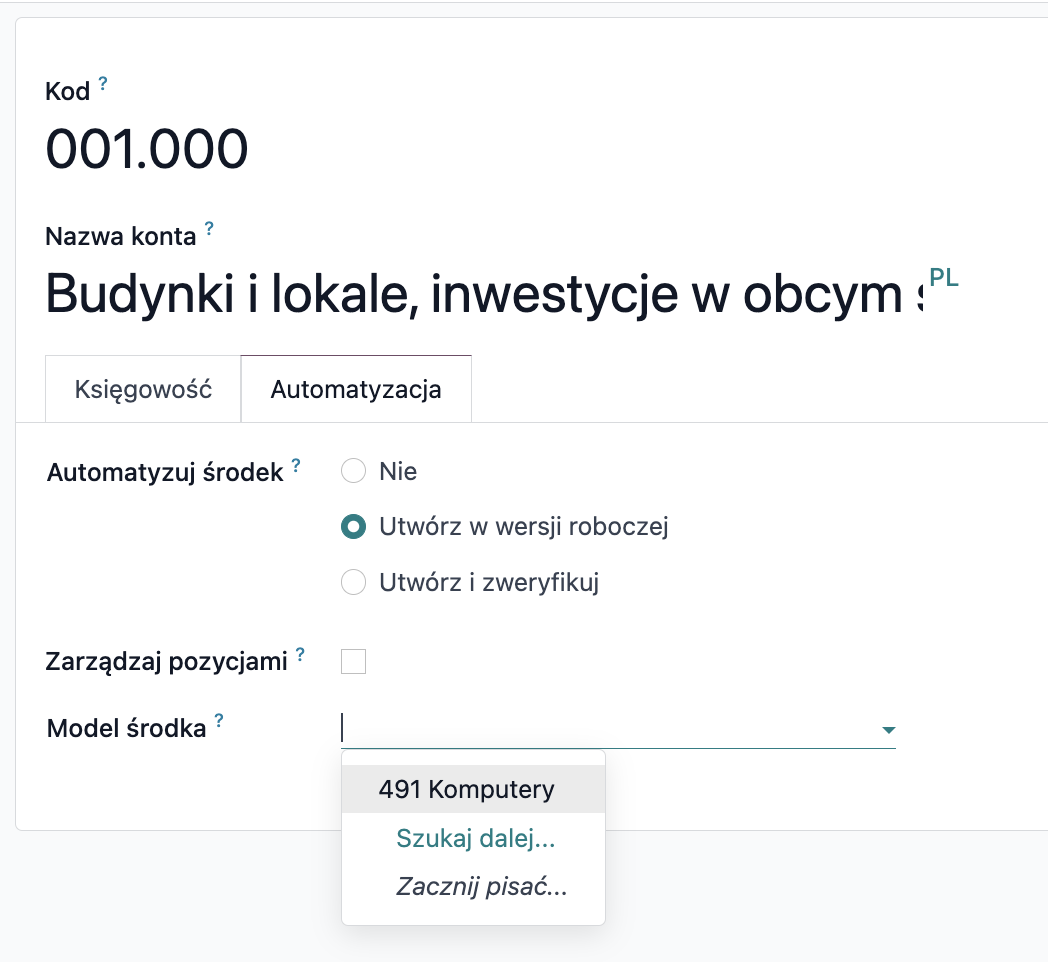Show tooltip for Zarządzaj pozycjami question mark

300,654
